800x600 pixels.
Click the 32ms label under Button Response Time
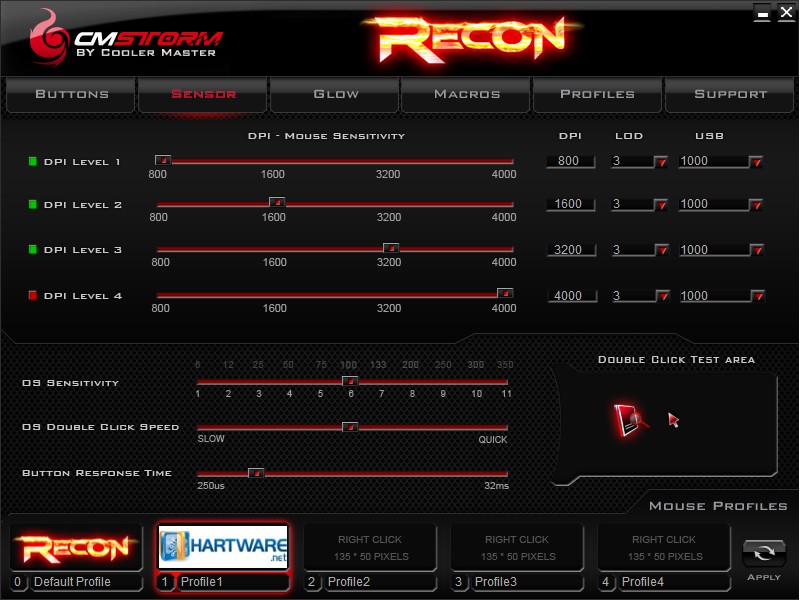click(x=496, y=486)
